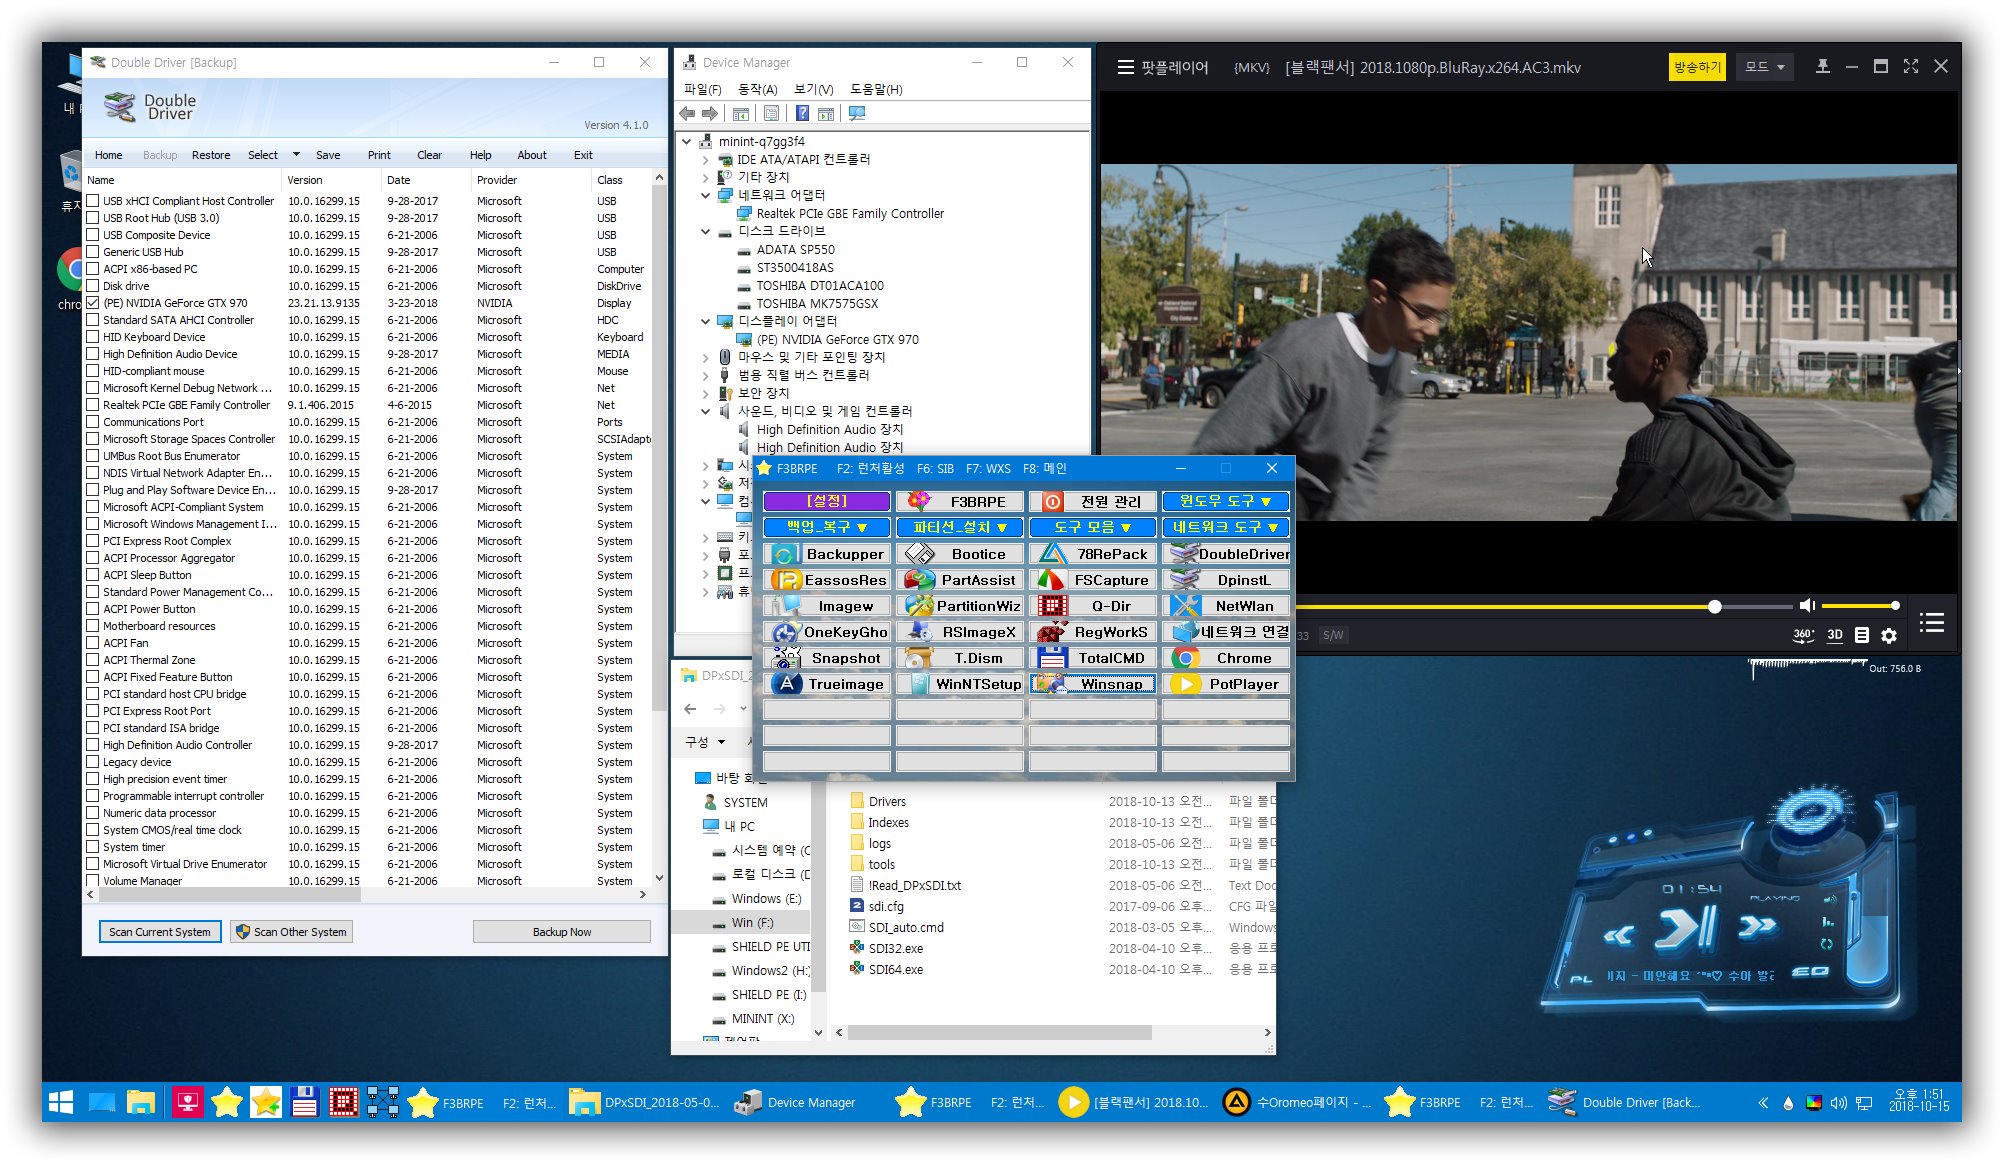Click Scan Other System button
2004x1164 pixels.
click(x=291, y=932)
